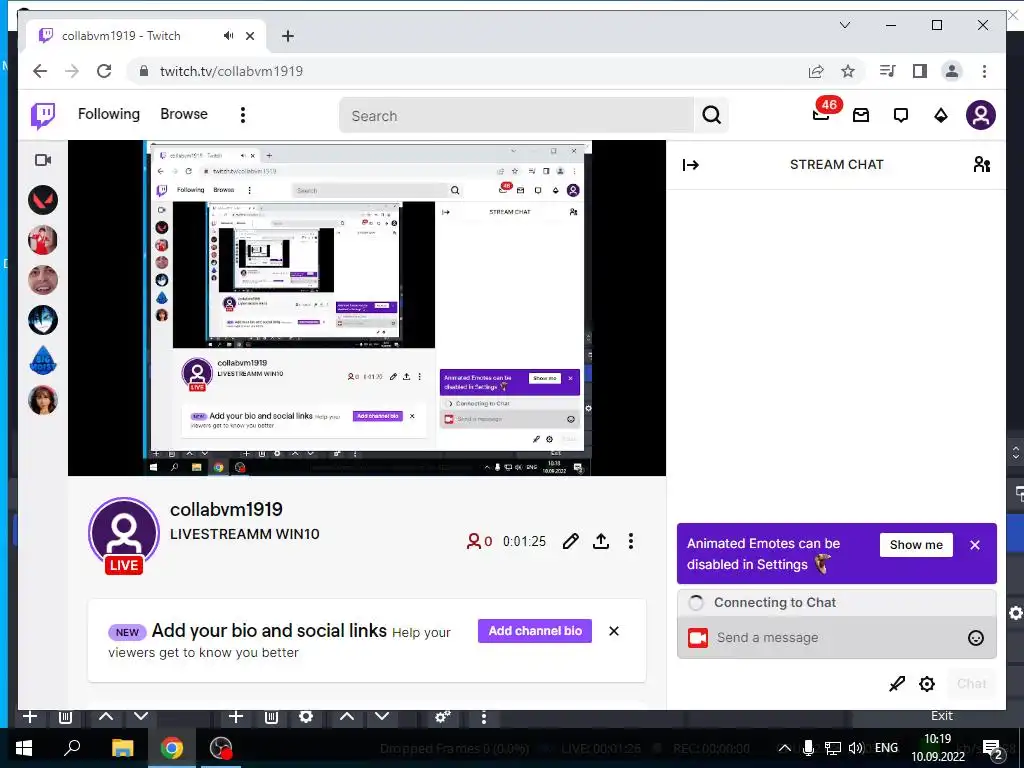This screenshot has height=768, width=1024.
Task: Open the Browse page
Action: 184,114
